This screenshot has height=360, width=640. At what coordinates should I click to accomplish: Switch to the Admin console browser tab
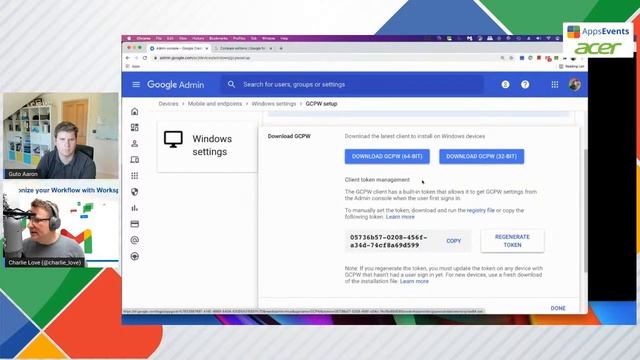(178, 48)
